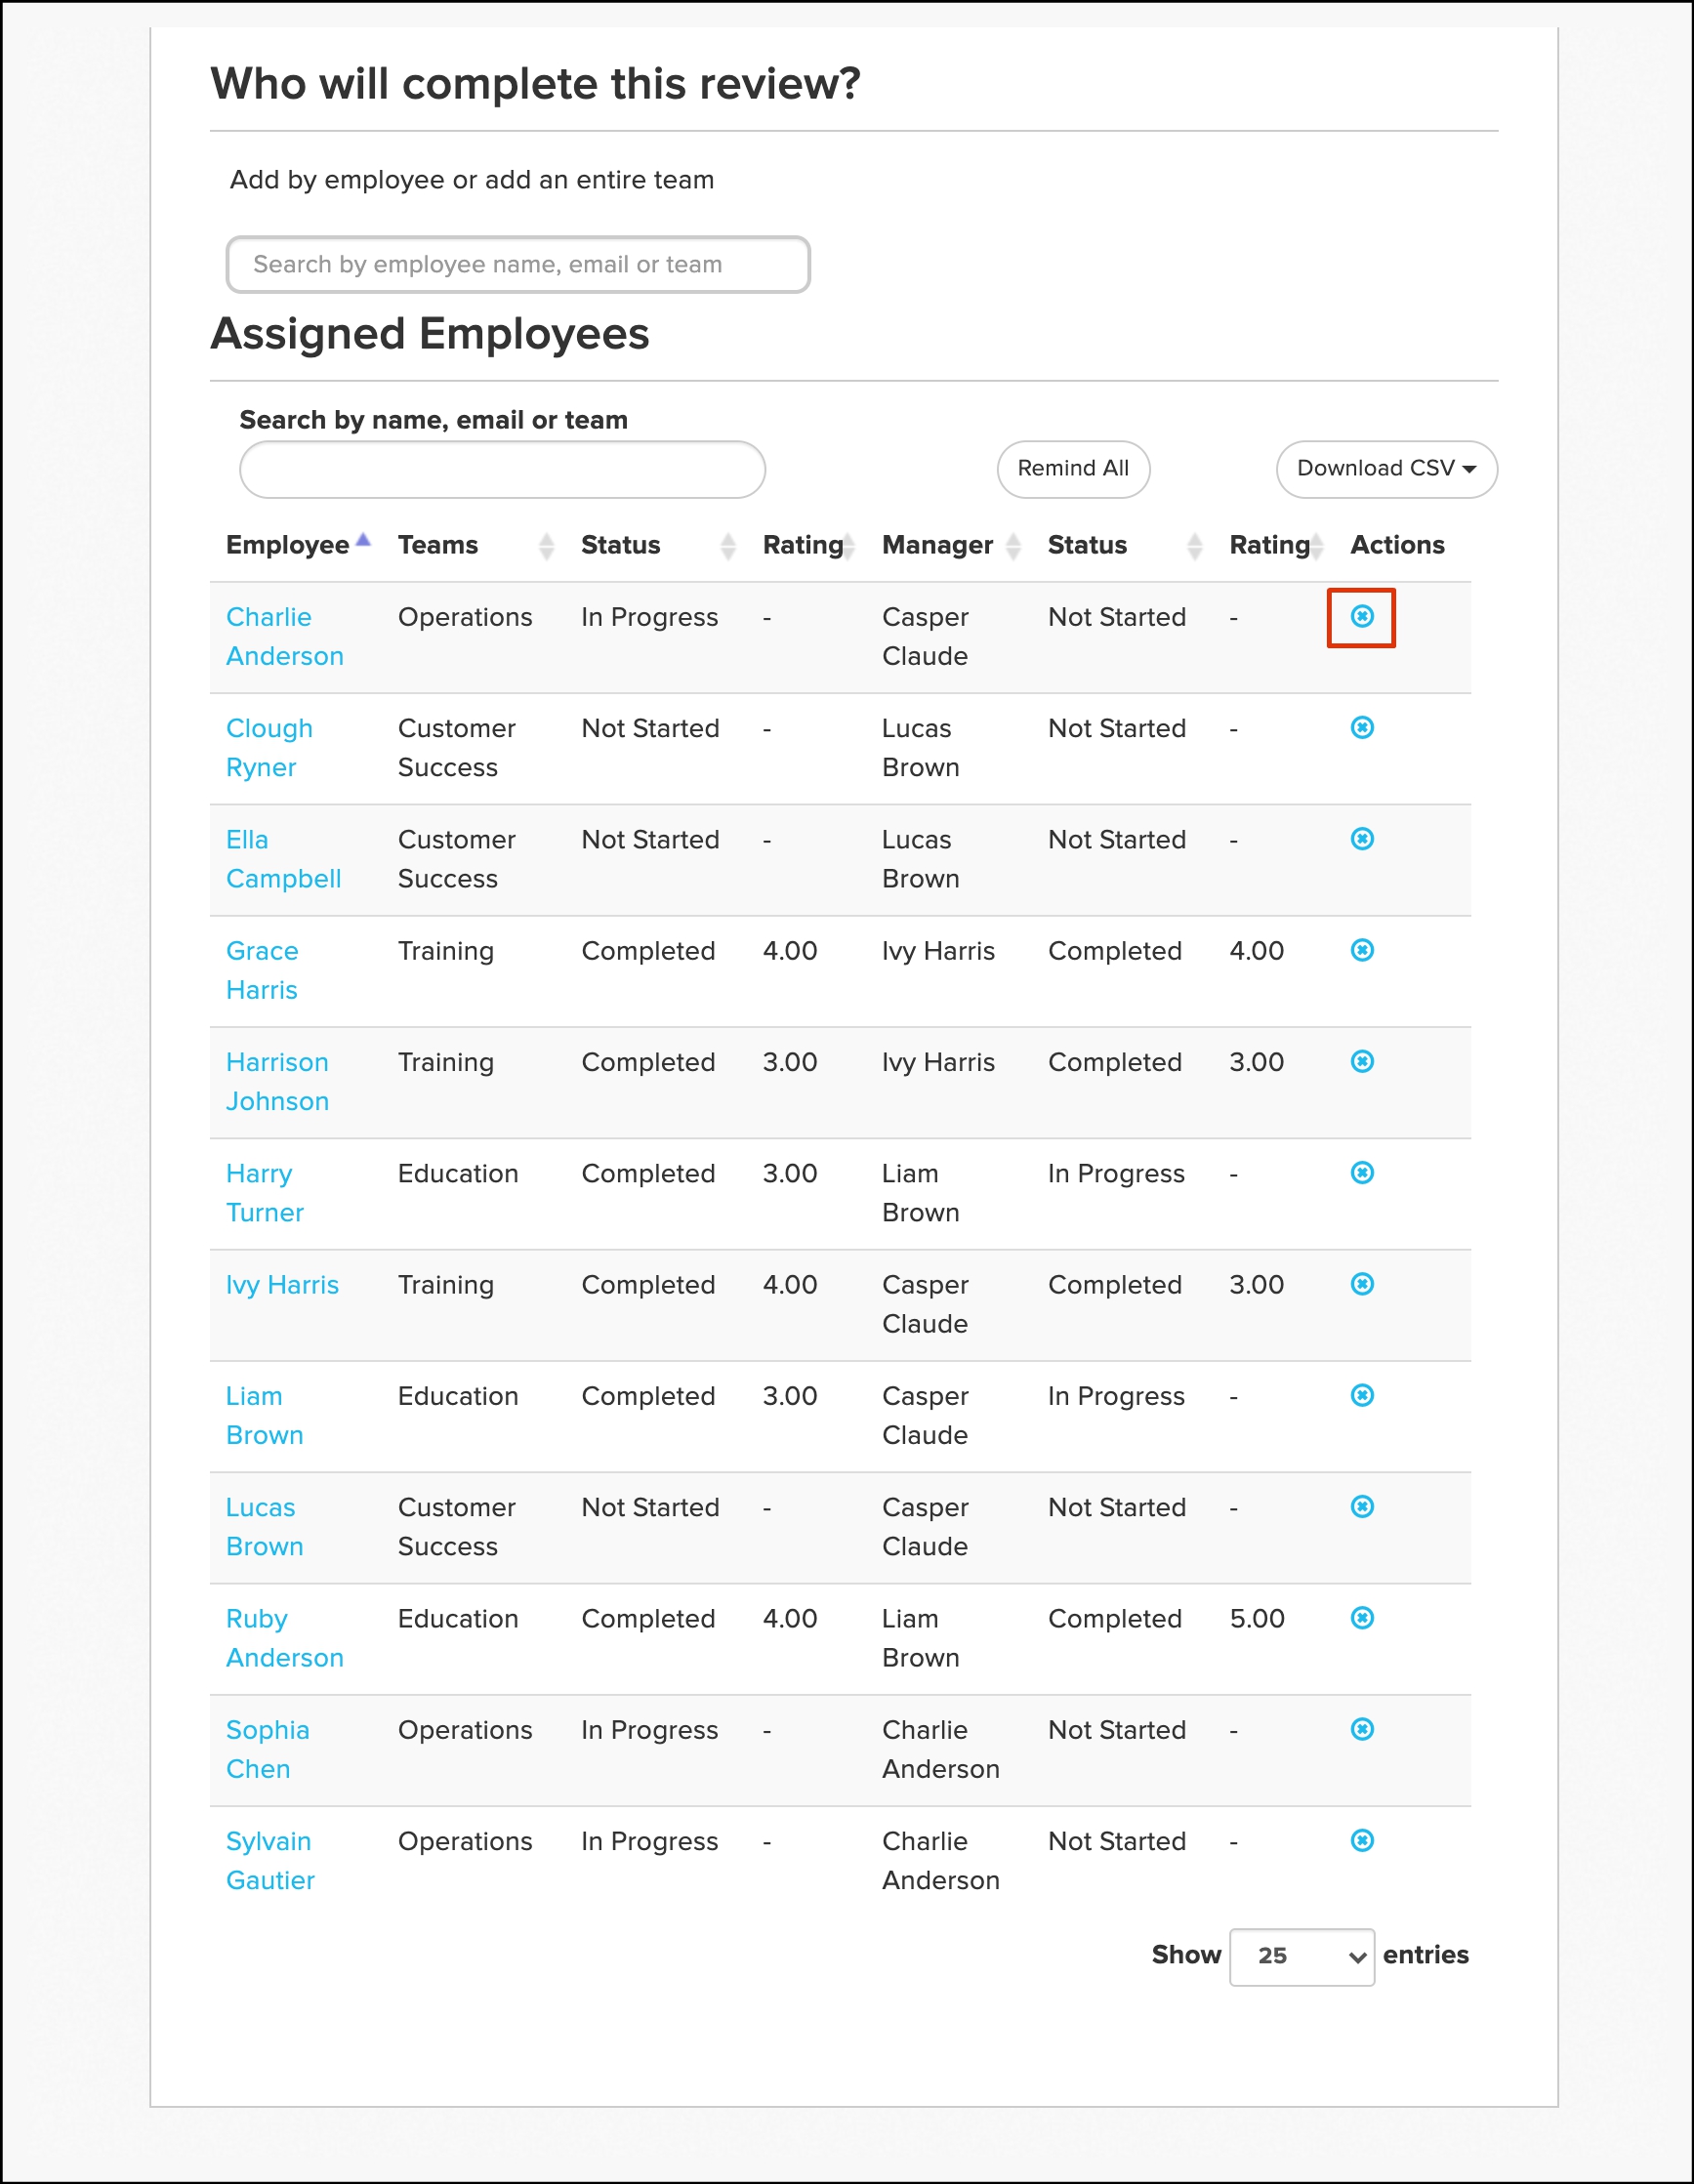Remove Sophia Chen using the row's X icon
This screenshot has height=2184, width=1694.
coord(1361,1729)
